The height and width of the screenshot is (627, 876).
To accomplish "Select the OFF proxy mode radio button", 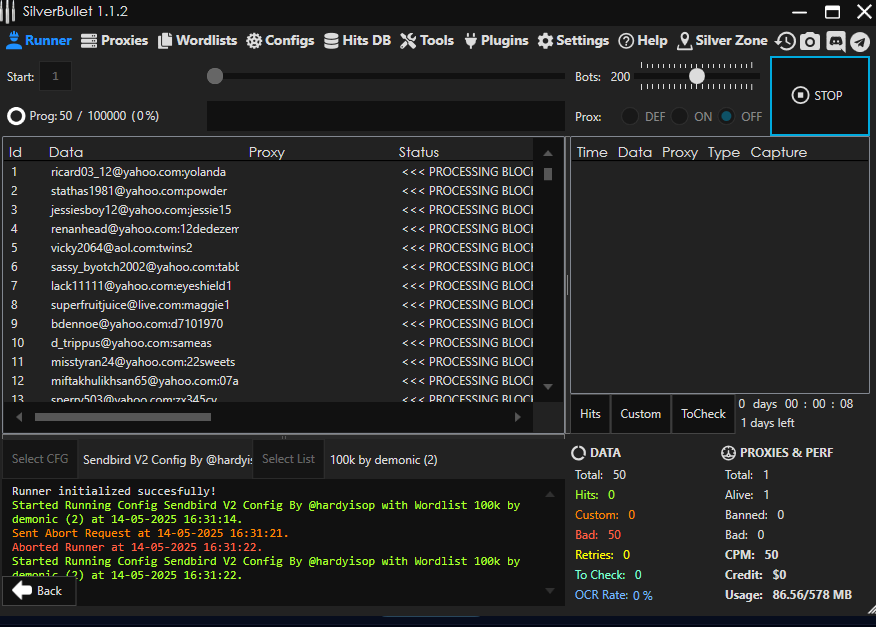I will pyautogui.click(x=727, y=116).
